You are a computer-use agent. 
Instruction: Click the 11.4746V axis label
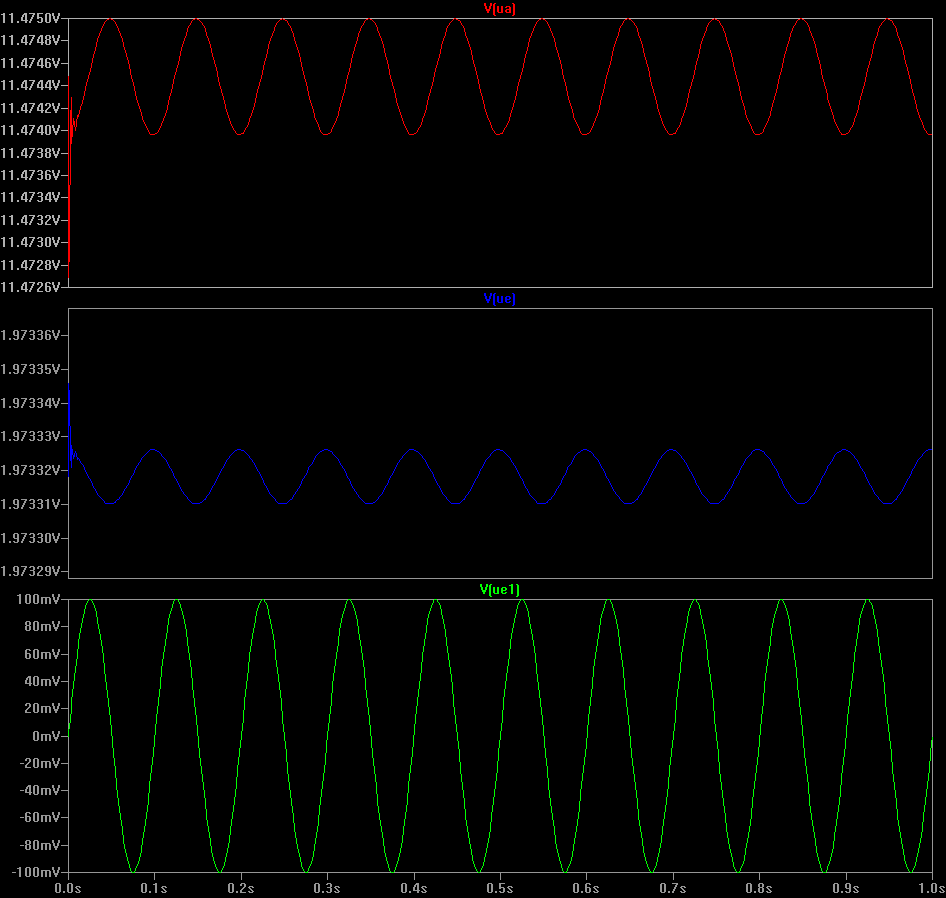30,63
